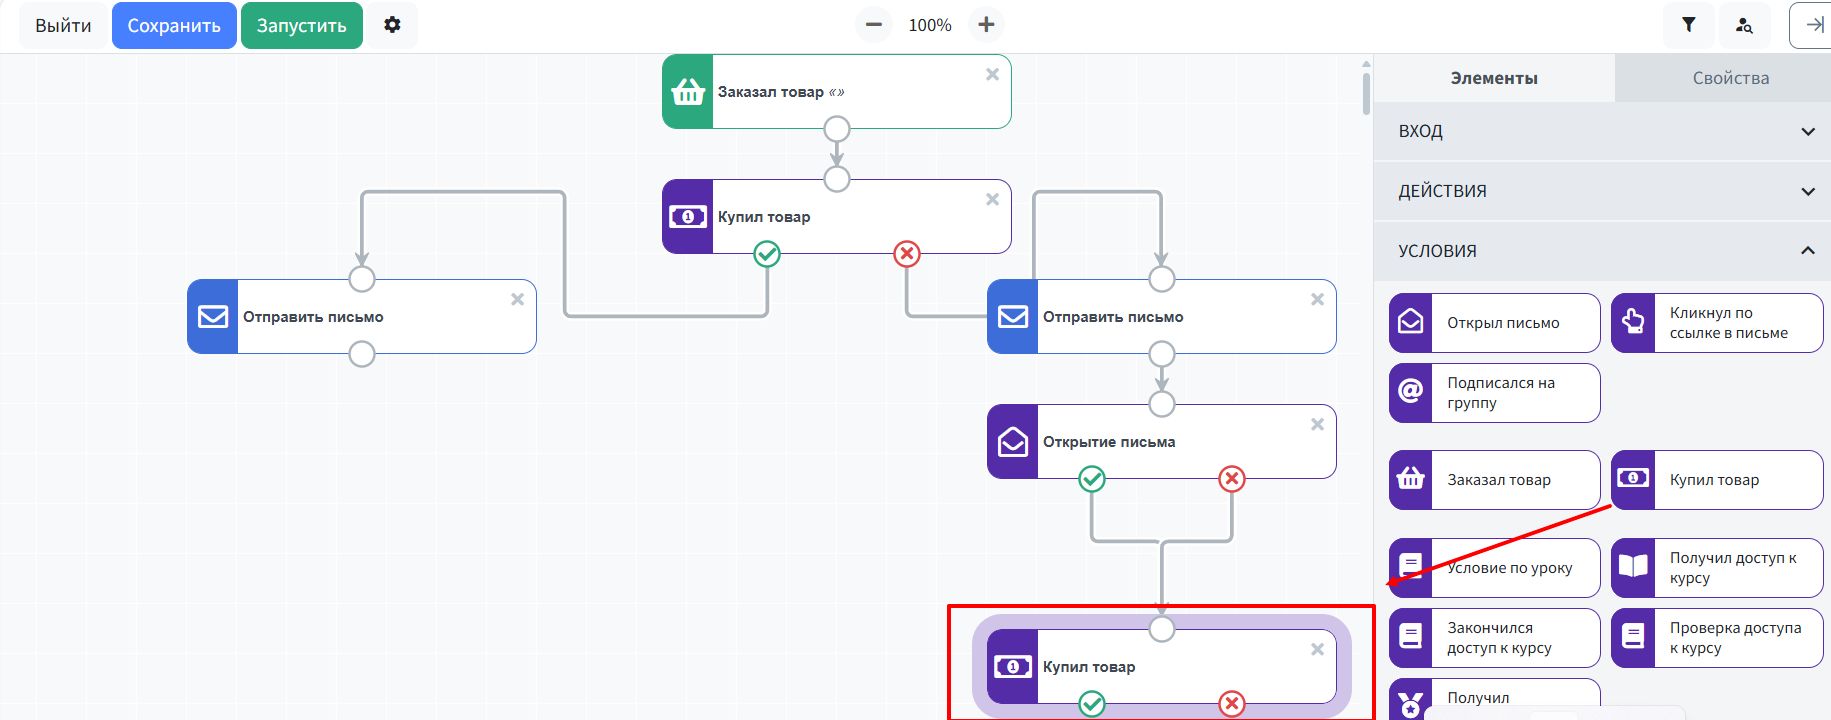Click output connector of right Отправить письмо

coord(1162,354)
